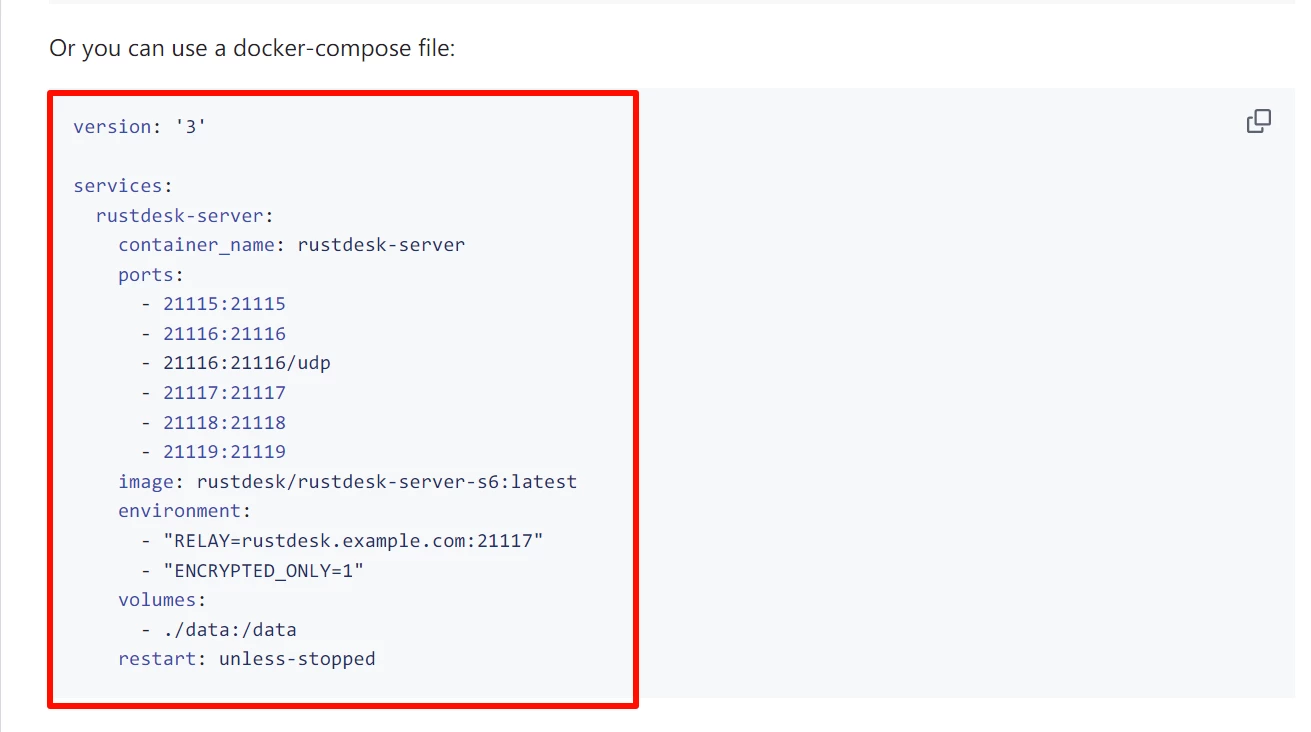
Task: Click the environment: key
Action: (184, 511)
